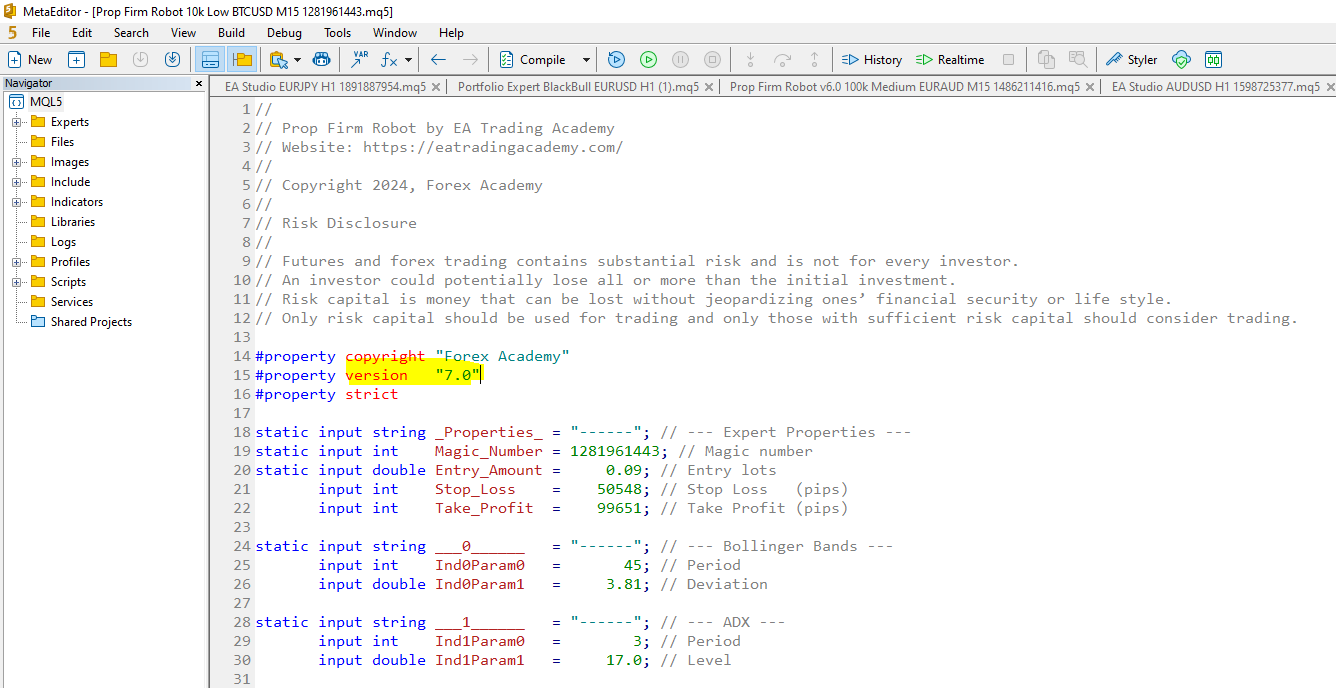
Task: Start profiling on History data
Action: point(872,60)
